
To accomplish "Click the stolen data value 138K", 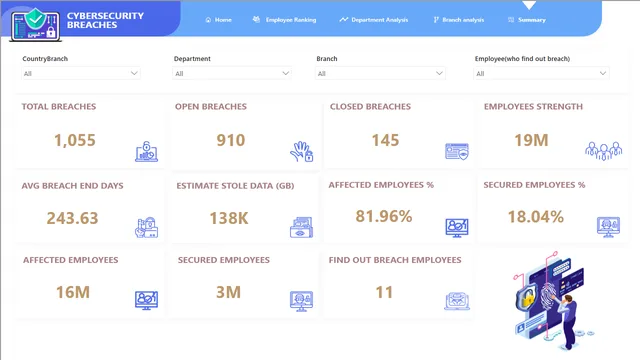I will (229, 218).
